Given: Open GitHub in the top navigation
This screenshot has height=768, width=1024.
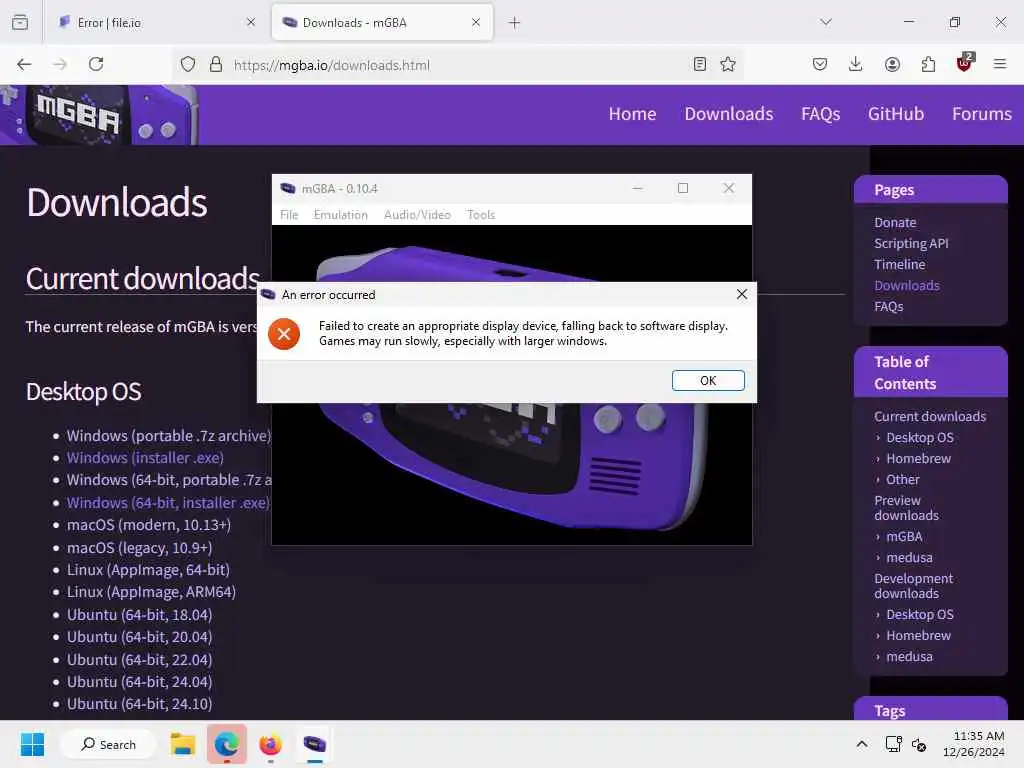Looking at the screenshot, I should 895,114.
